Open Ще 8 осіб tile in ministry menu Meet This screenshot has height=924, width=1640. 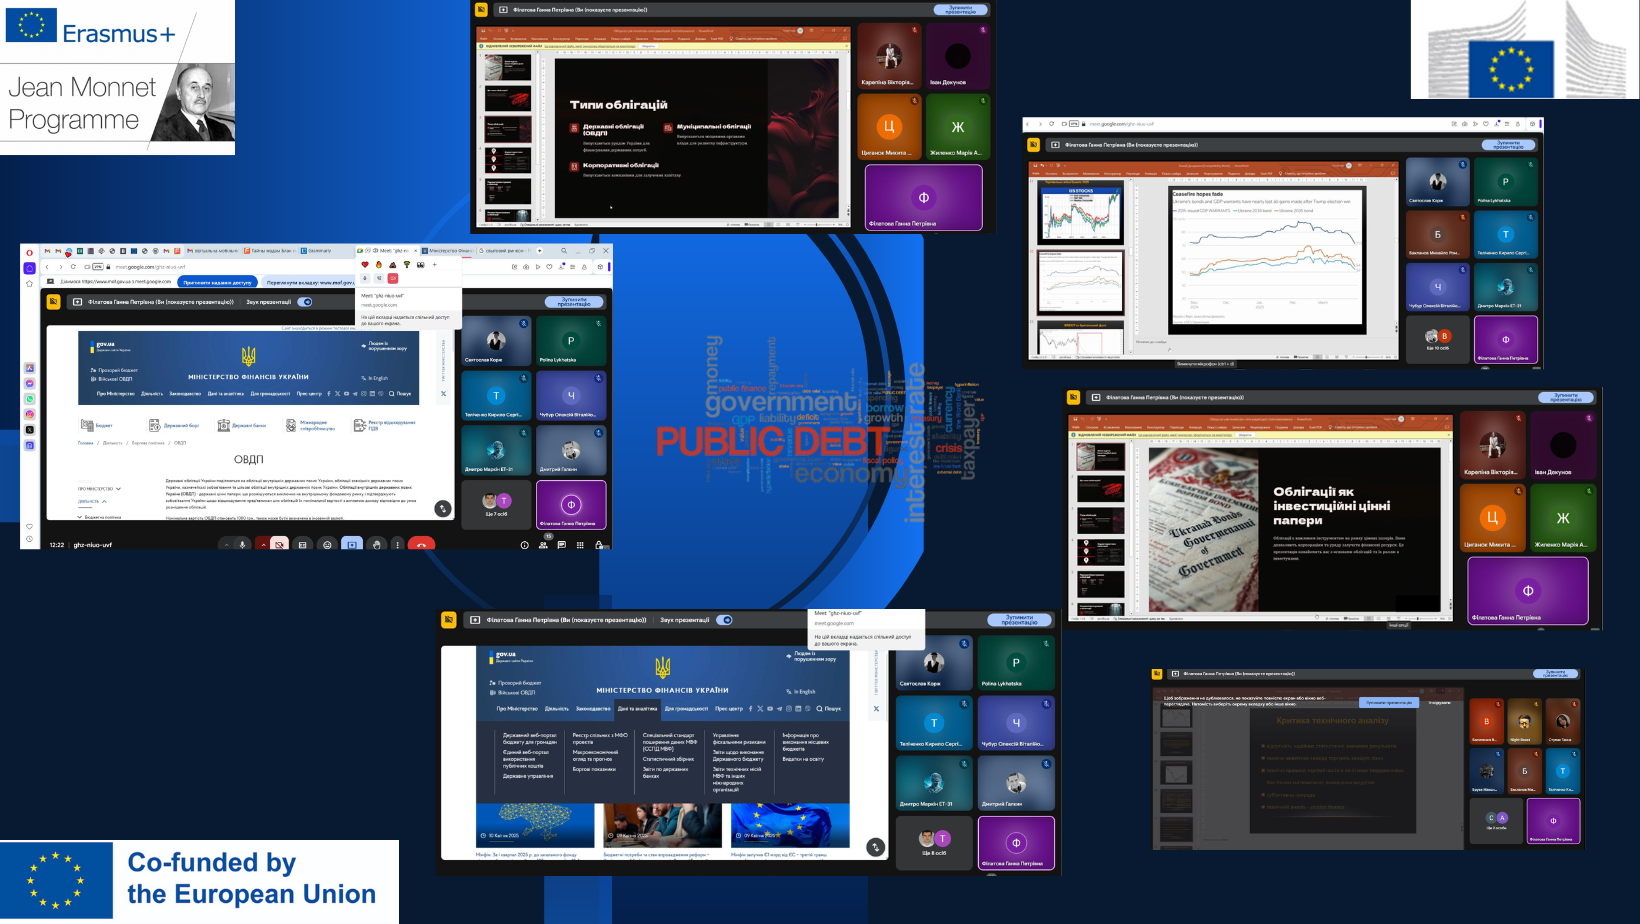pyautogui.click(x=933, y=843)
